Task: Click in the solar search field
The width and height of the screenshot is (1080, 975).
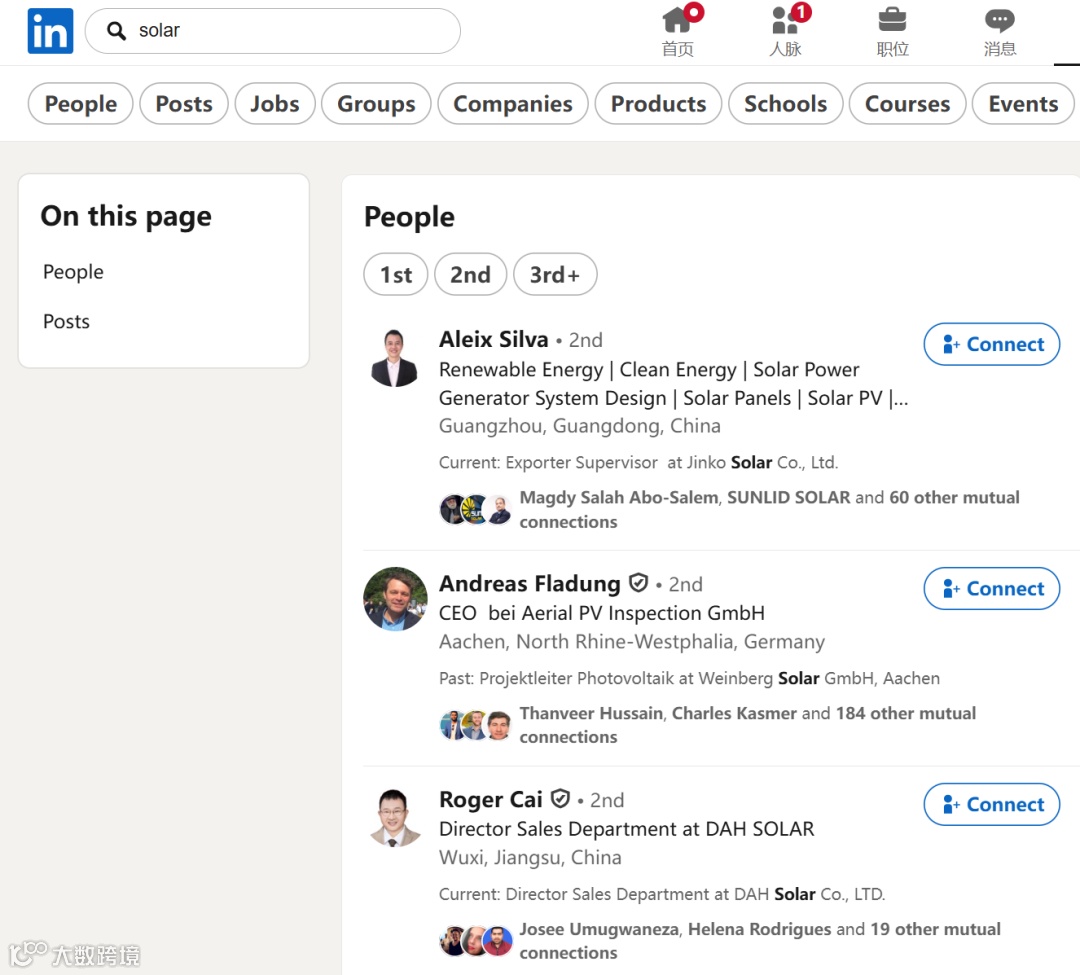Action: coord(273,31)
